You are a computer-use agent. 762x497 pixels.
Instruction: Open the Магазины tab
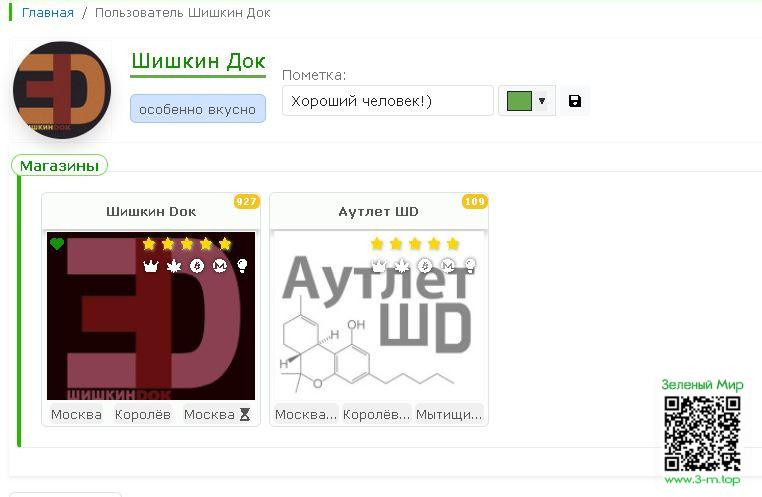(59, 166)
